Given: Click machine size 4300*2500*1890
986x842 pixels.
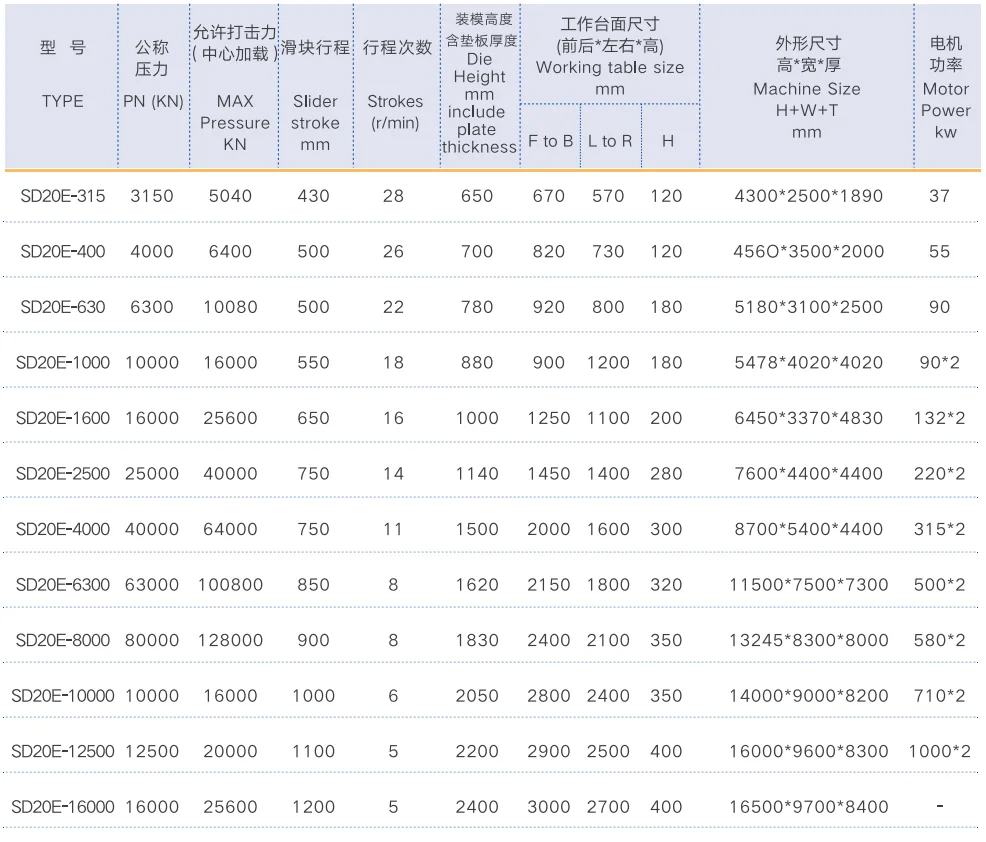Looking at the screenshot, I should pyautogui.click(x=808, y=196).
